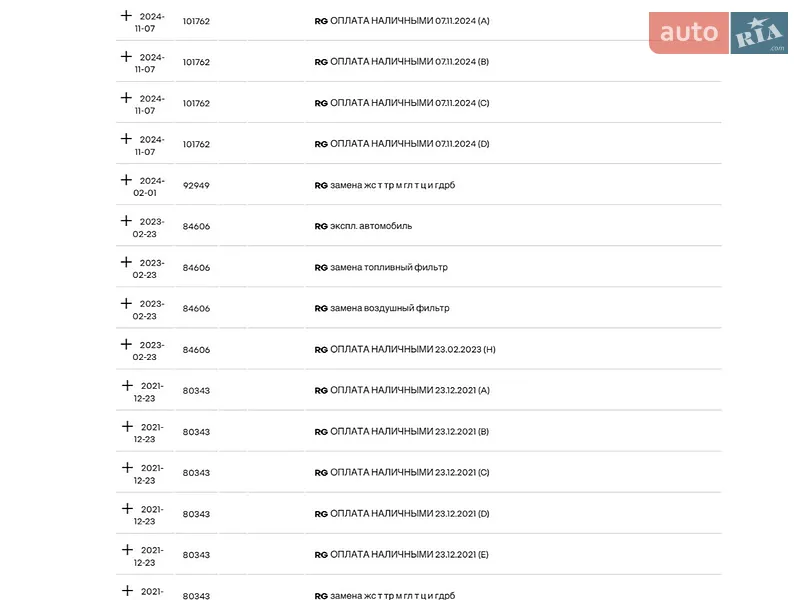Select the экспл. автомобиль entry text

(371, 226)
